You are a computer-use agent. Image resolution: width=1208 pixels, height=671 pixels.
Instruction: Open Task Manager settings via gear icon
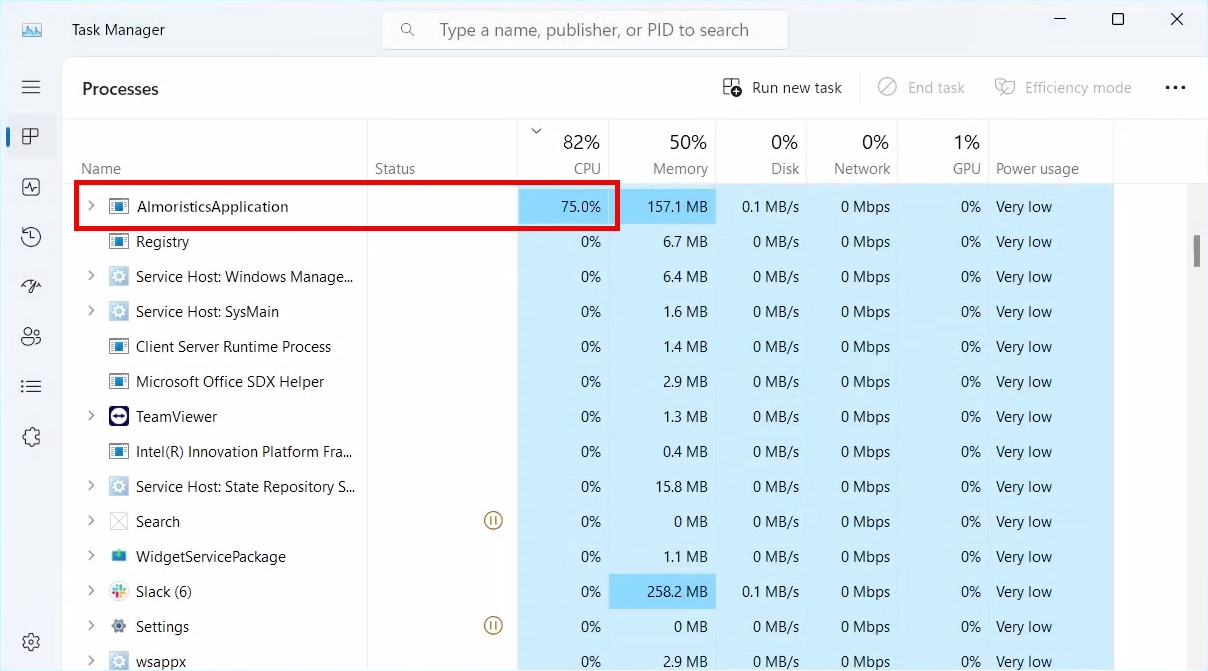[31, 641]
